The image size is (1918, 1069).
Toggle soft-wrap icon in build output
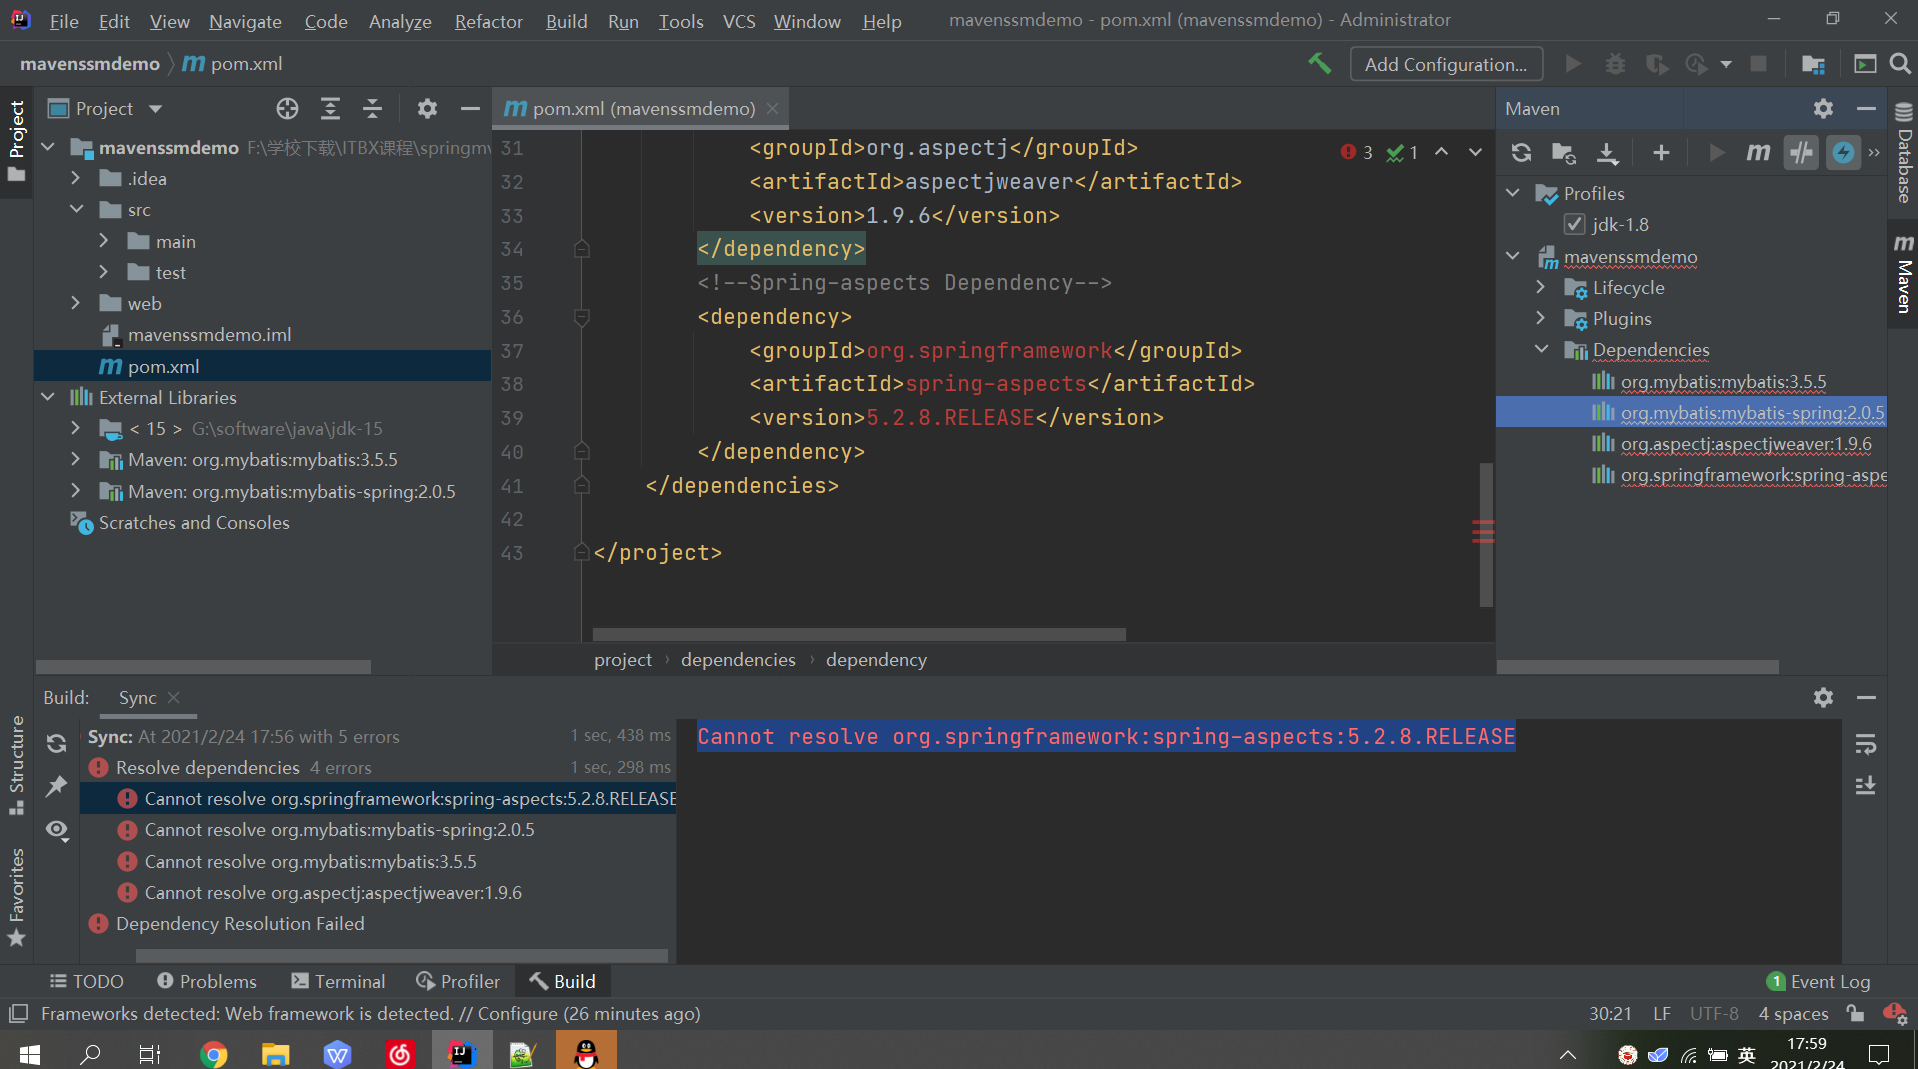pyautogui.click(x=1866, y=743)
